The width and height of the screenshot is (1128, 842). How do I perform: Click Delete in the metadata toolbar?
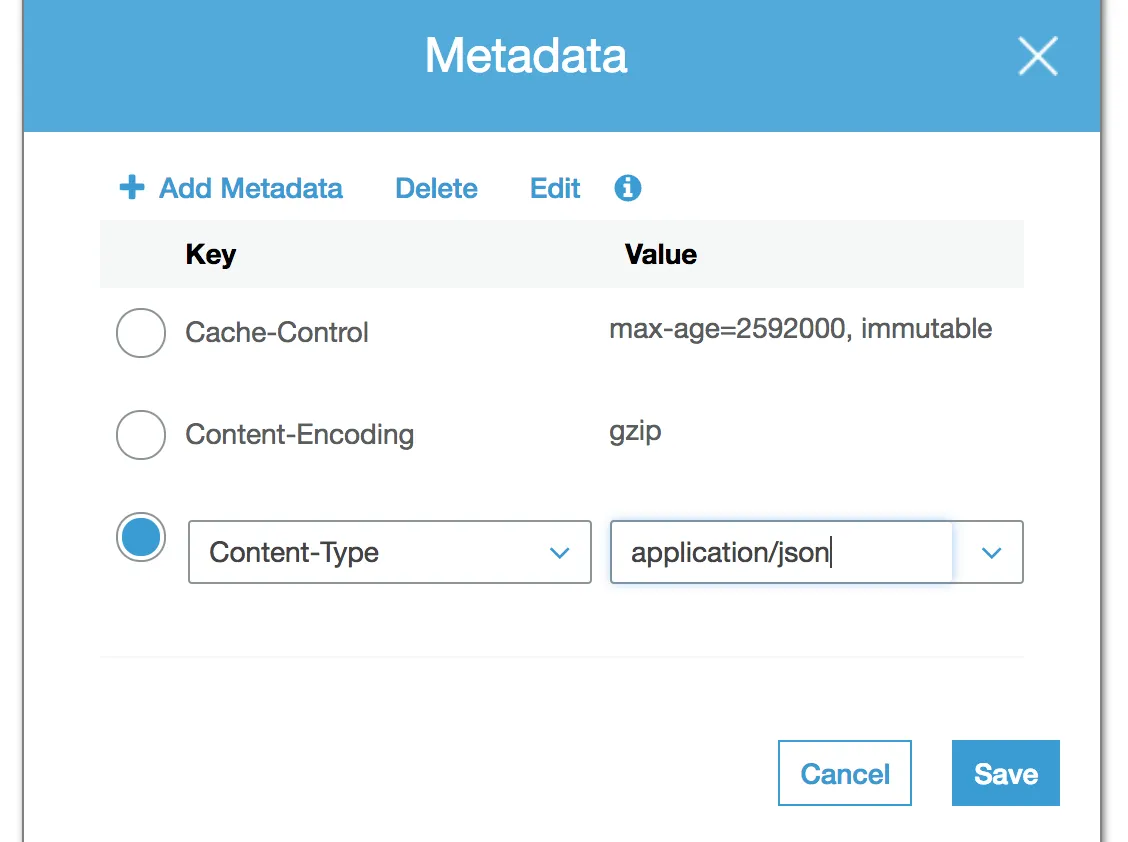coord(436,188)
